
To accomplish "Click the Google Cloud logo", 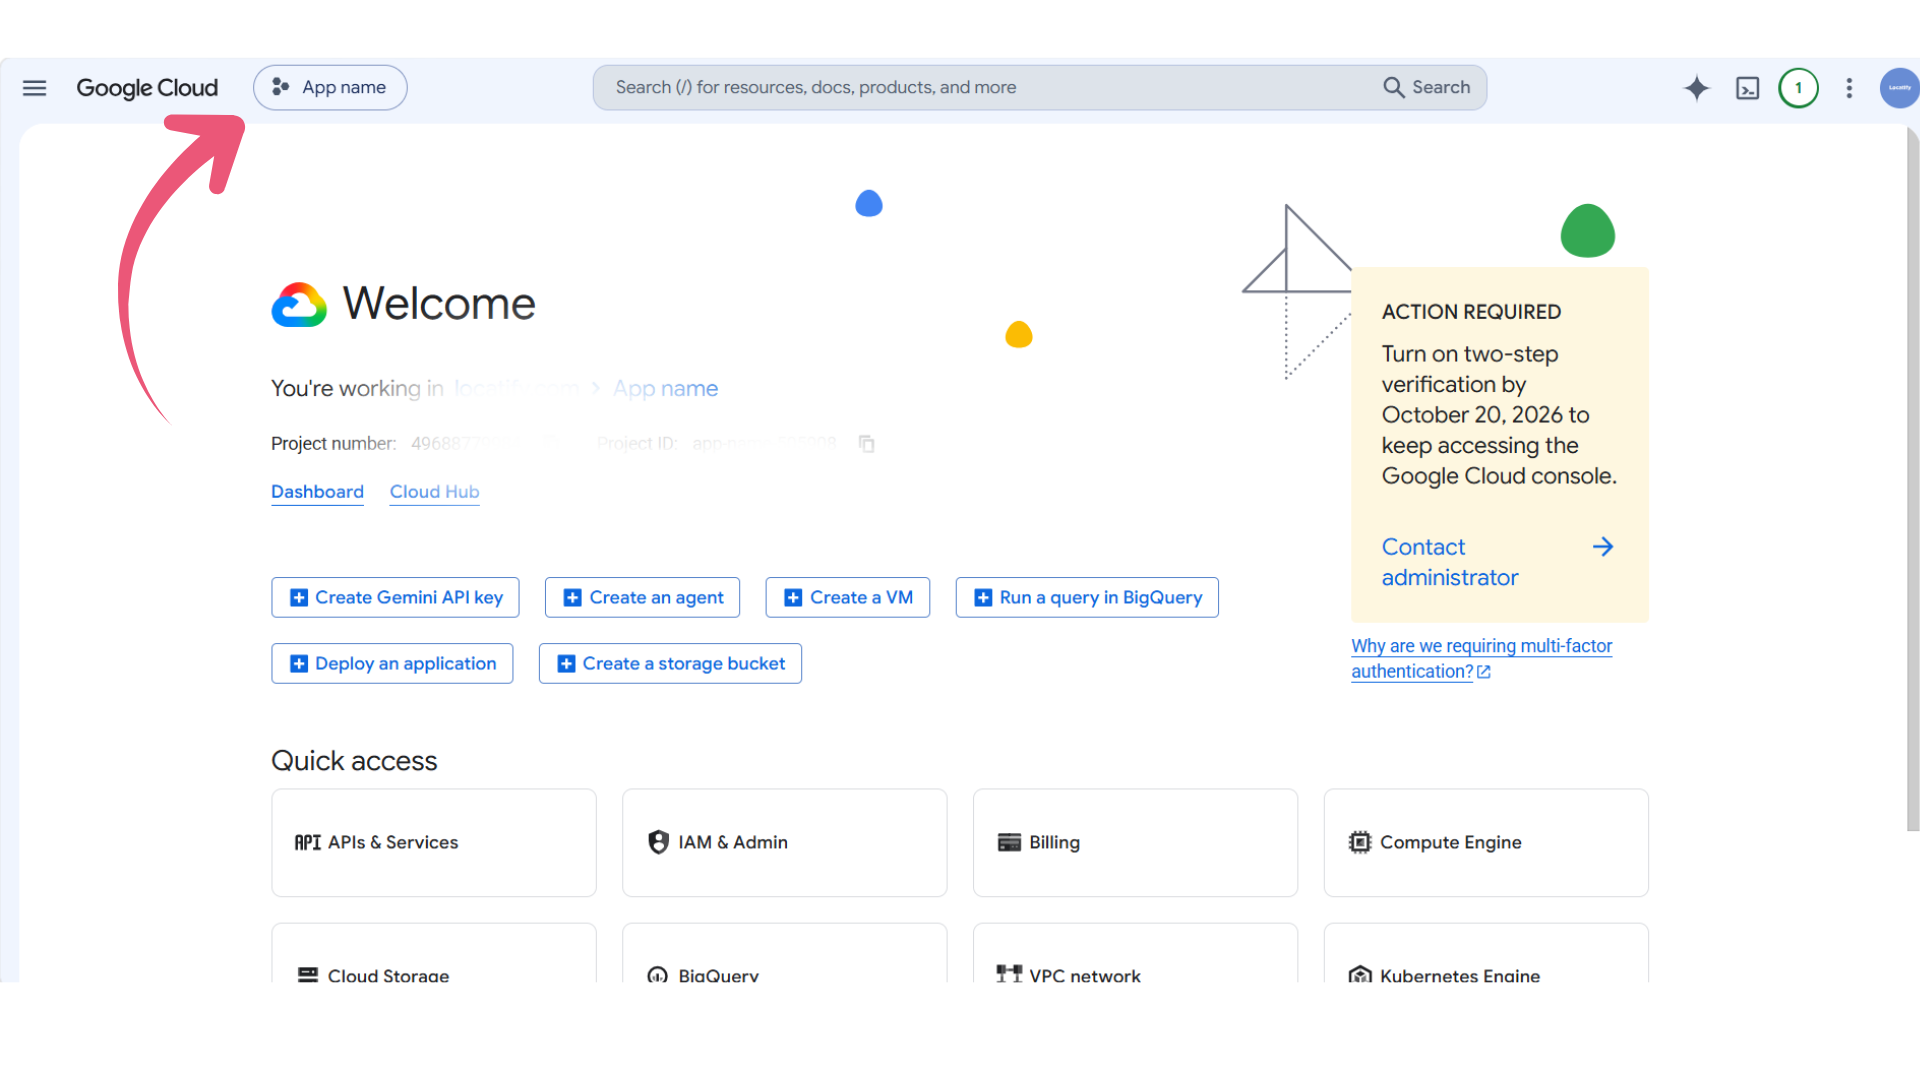I will click(x=147, y=88).
